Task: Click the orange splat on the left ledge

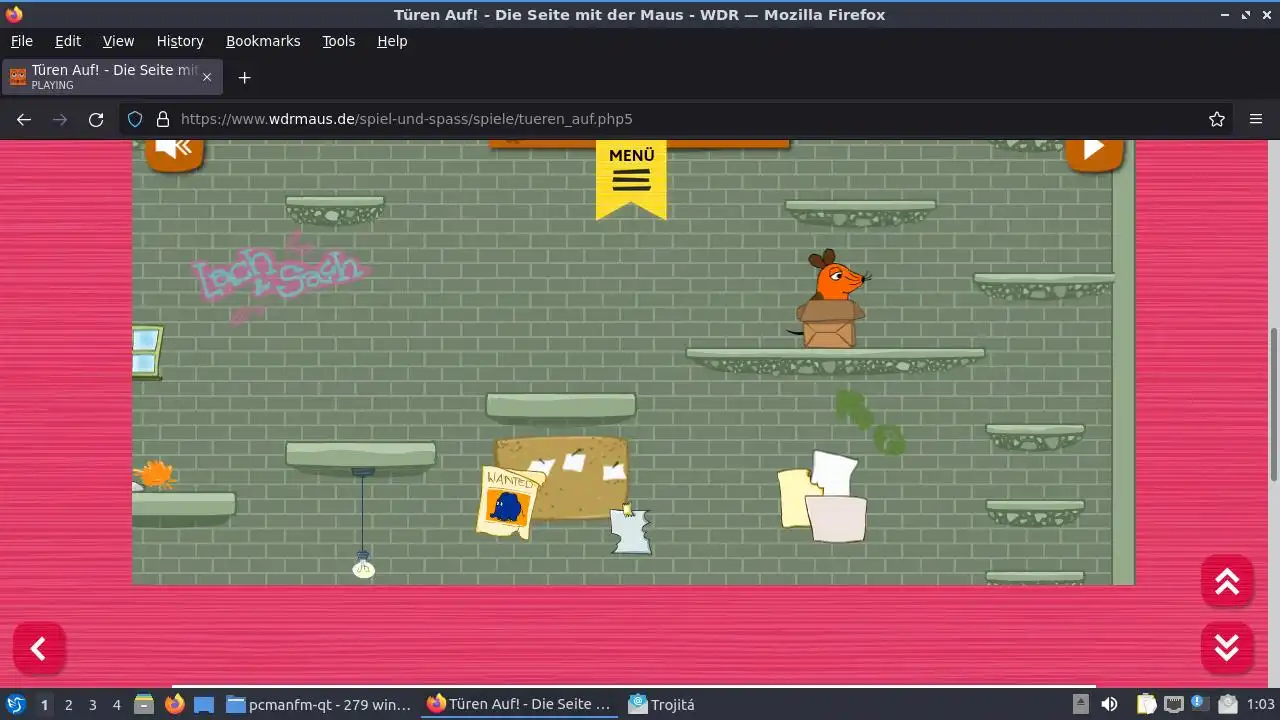Action: coord(155,474)
